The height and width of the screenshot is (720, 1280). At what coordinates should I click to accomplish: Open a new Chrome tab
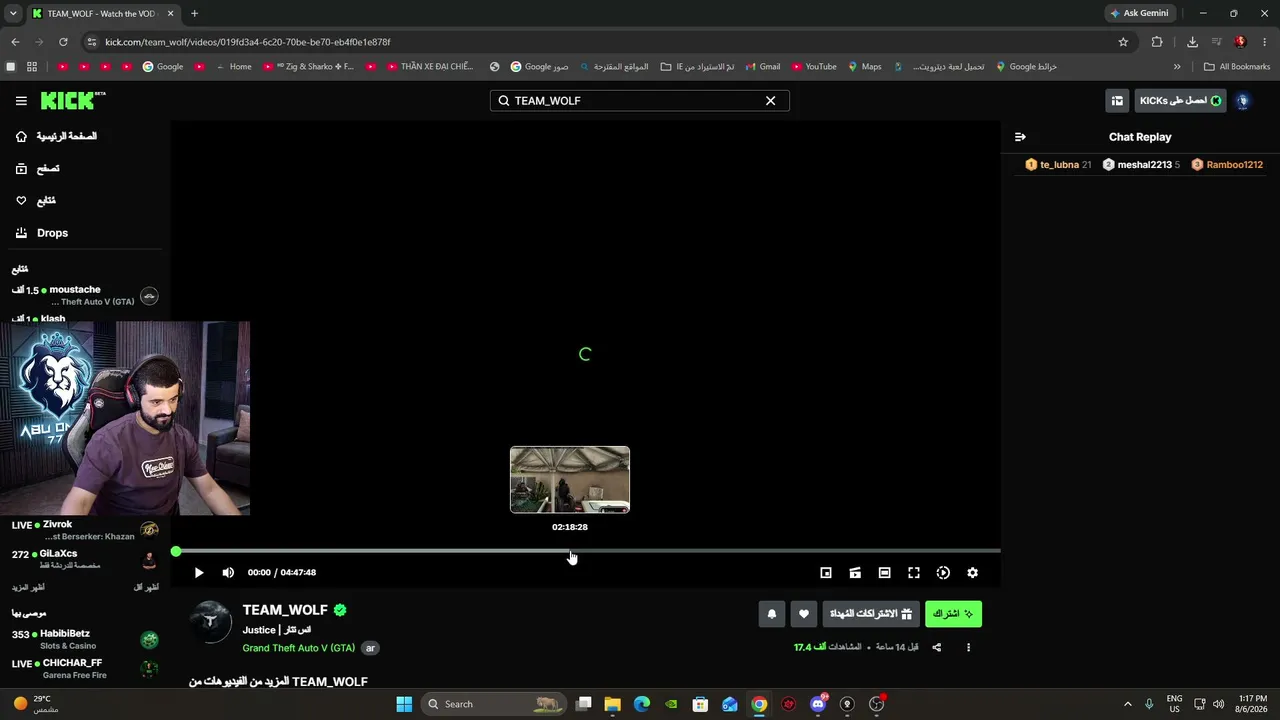point(194,14)
